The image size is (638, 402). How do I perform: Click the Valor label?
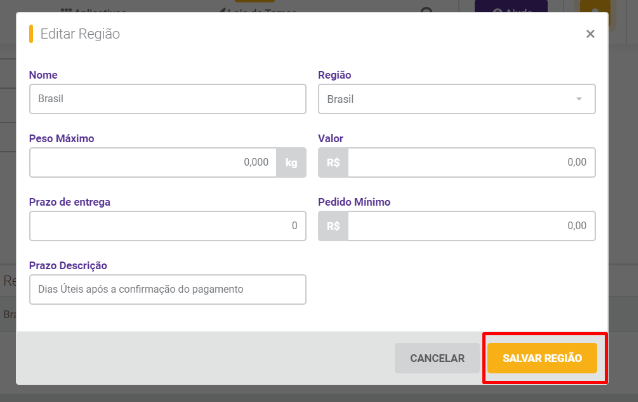point(330,138)
